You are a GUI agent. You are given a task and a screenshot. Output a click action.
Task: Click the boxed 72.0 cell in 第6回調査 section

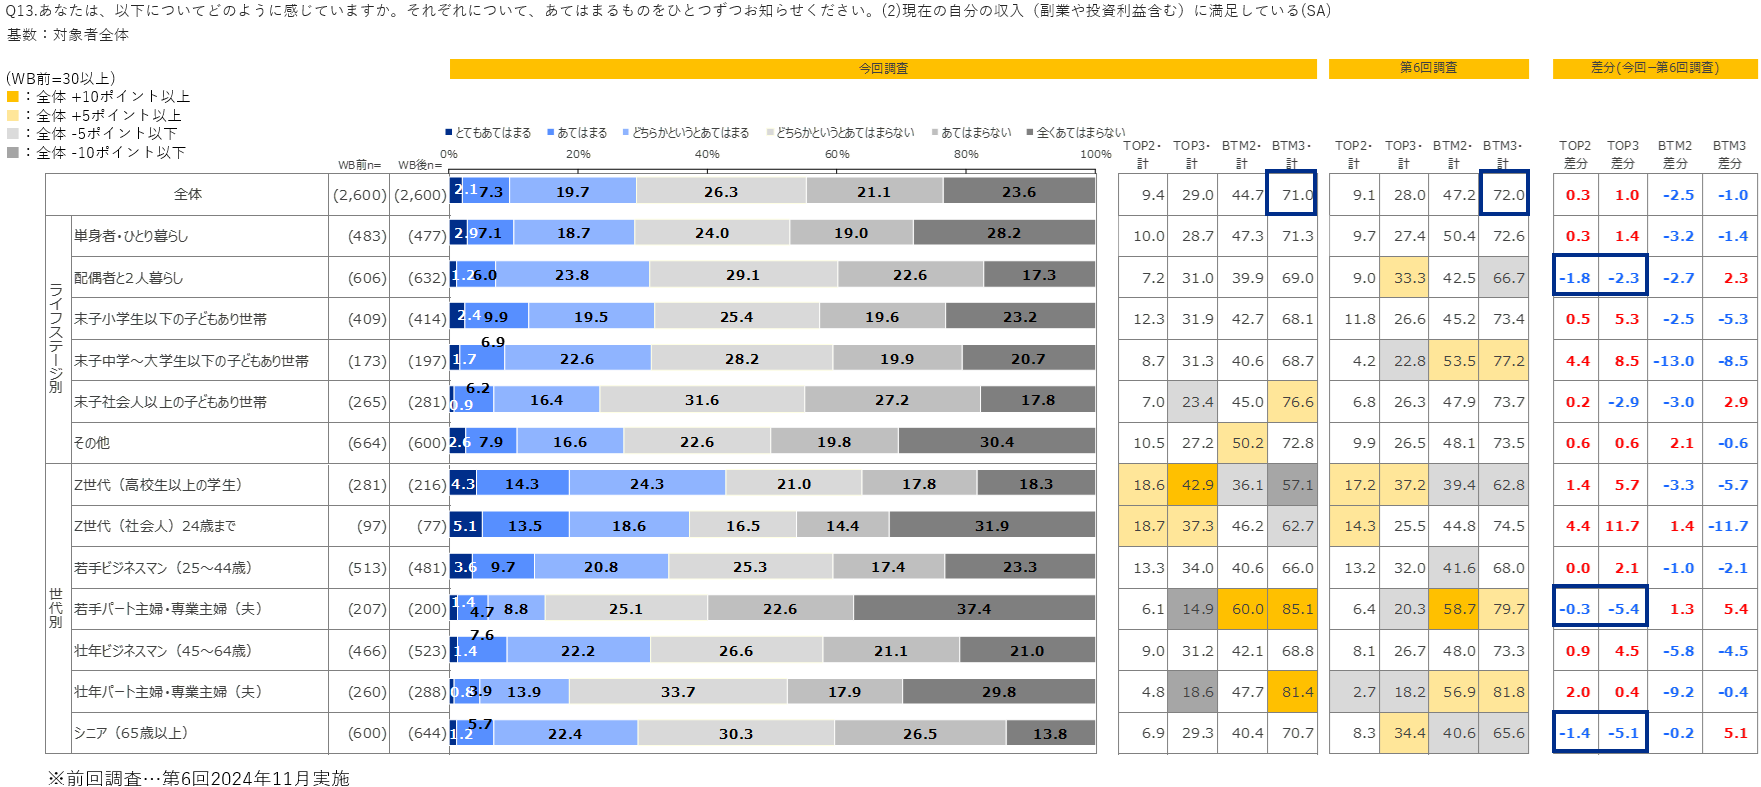click(x=1503, y=194)
